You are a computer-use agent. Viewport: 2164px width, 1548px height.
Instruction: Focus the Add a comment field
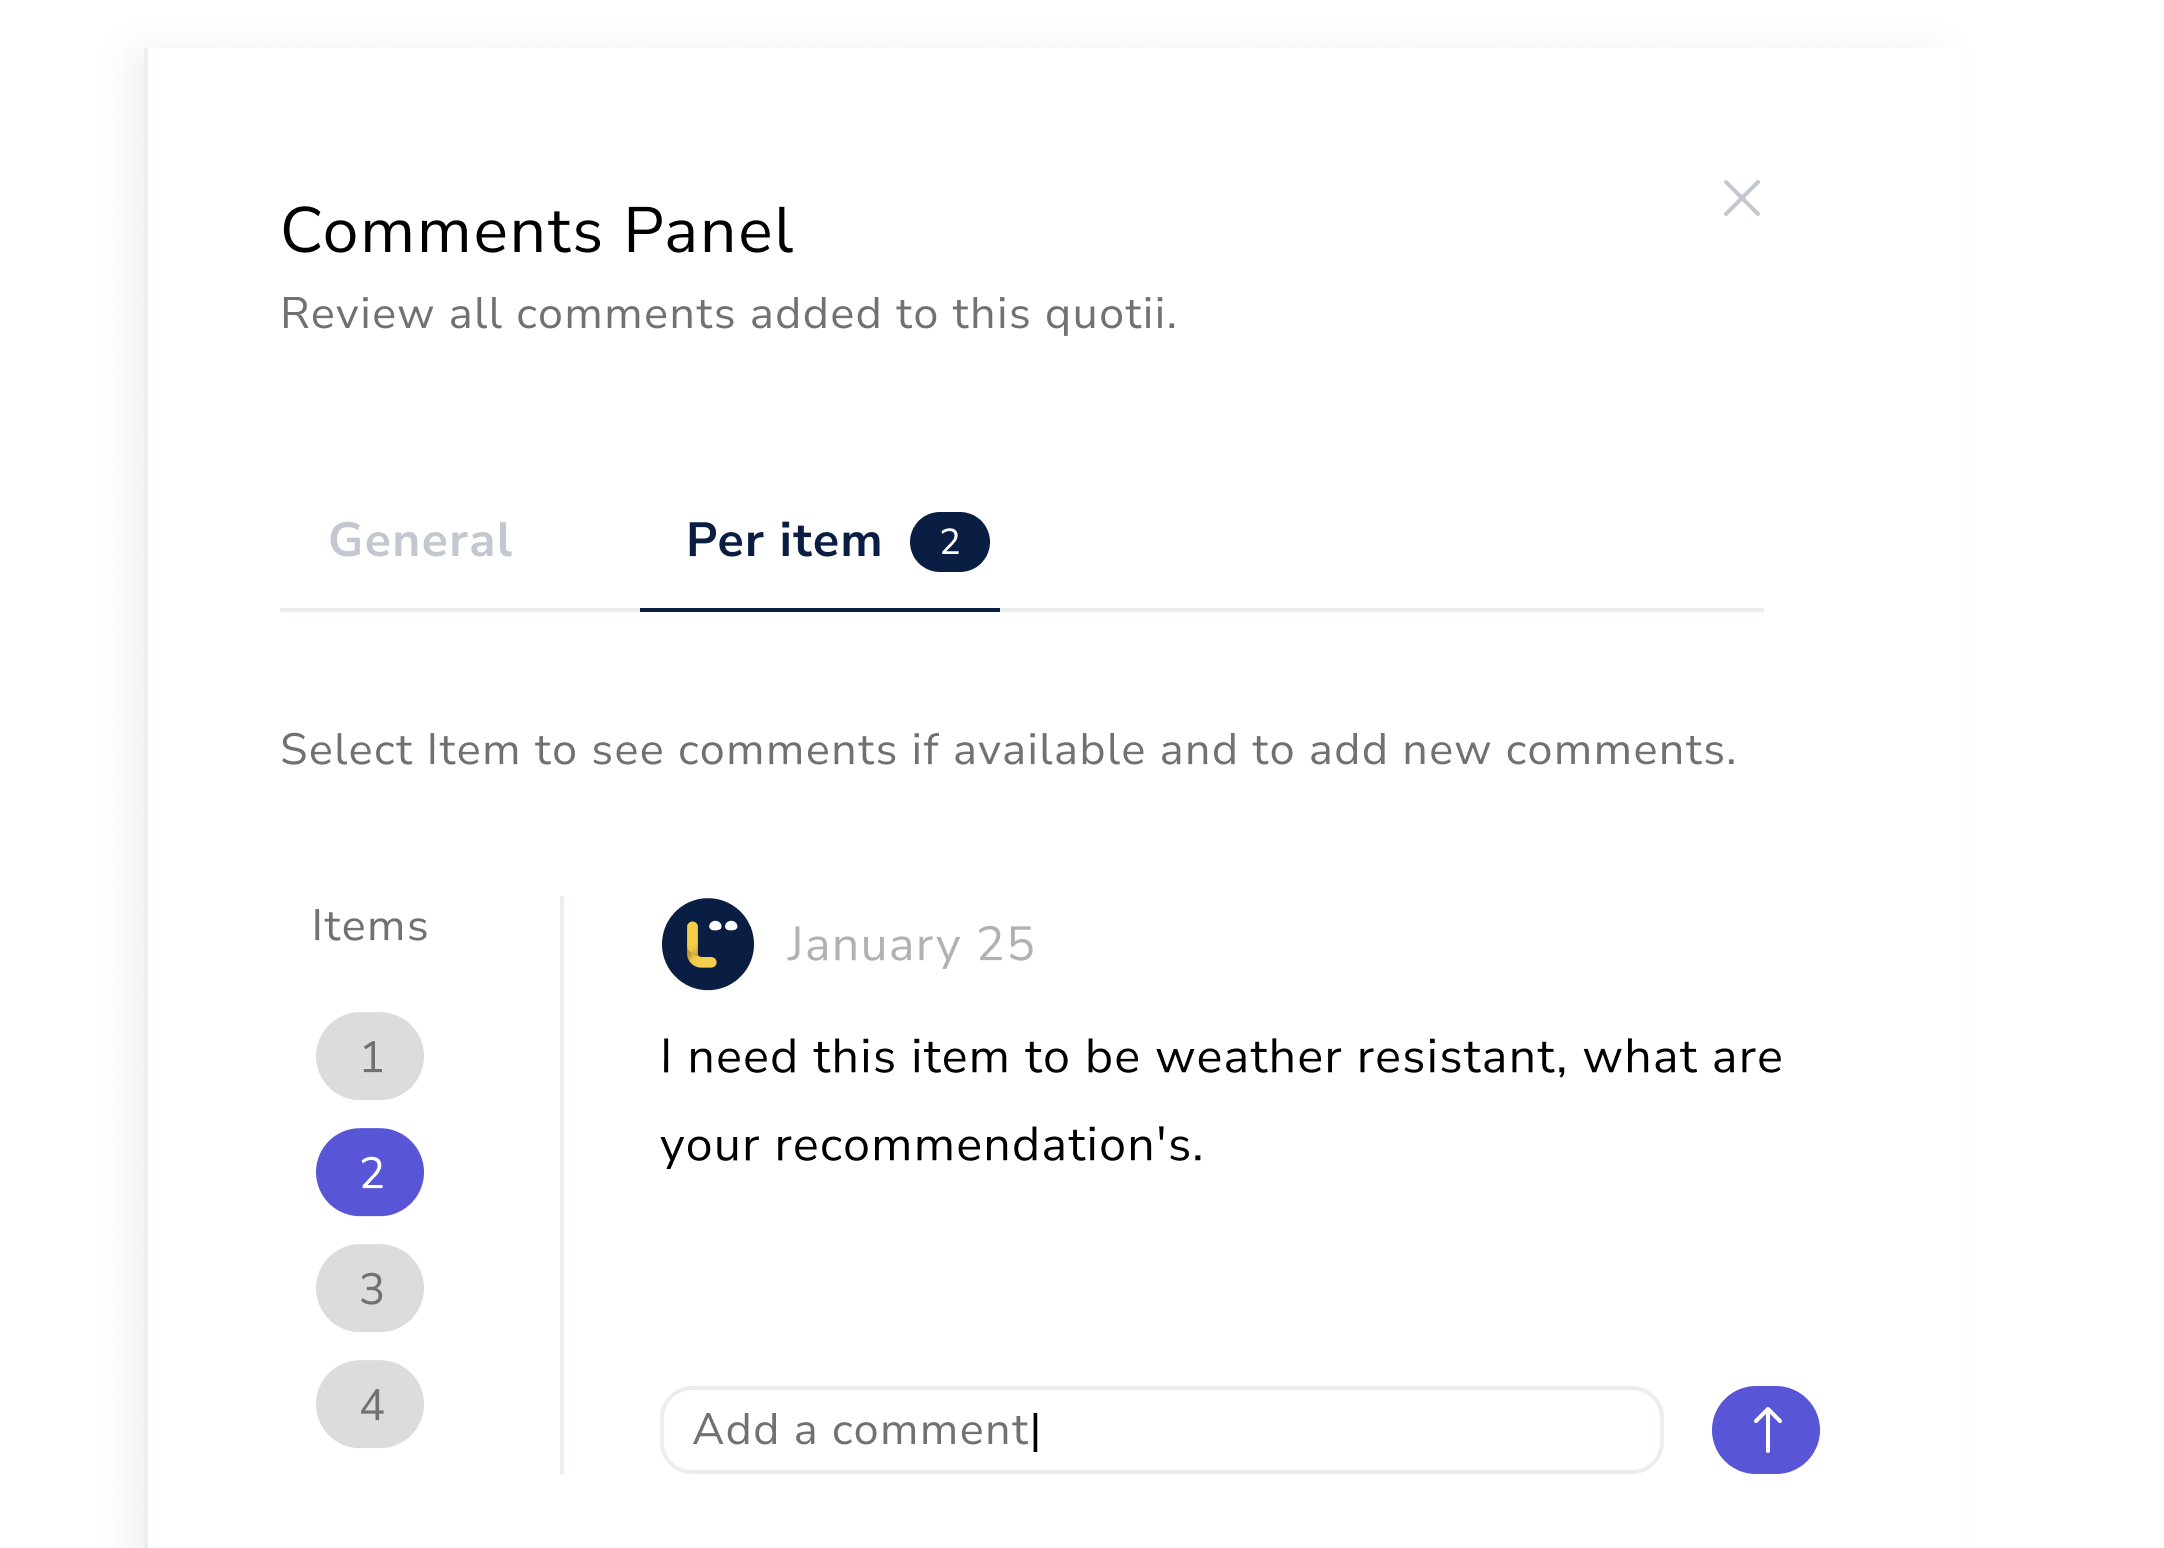1161,1429
